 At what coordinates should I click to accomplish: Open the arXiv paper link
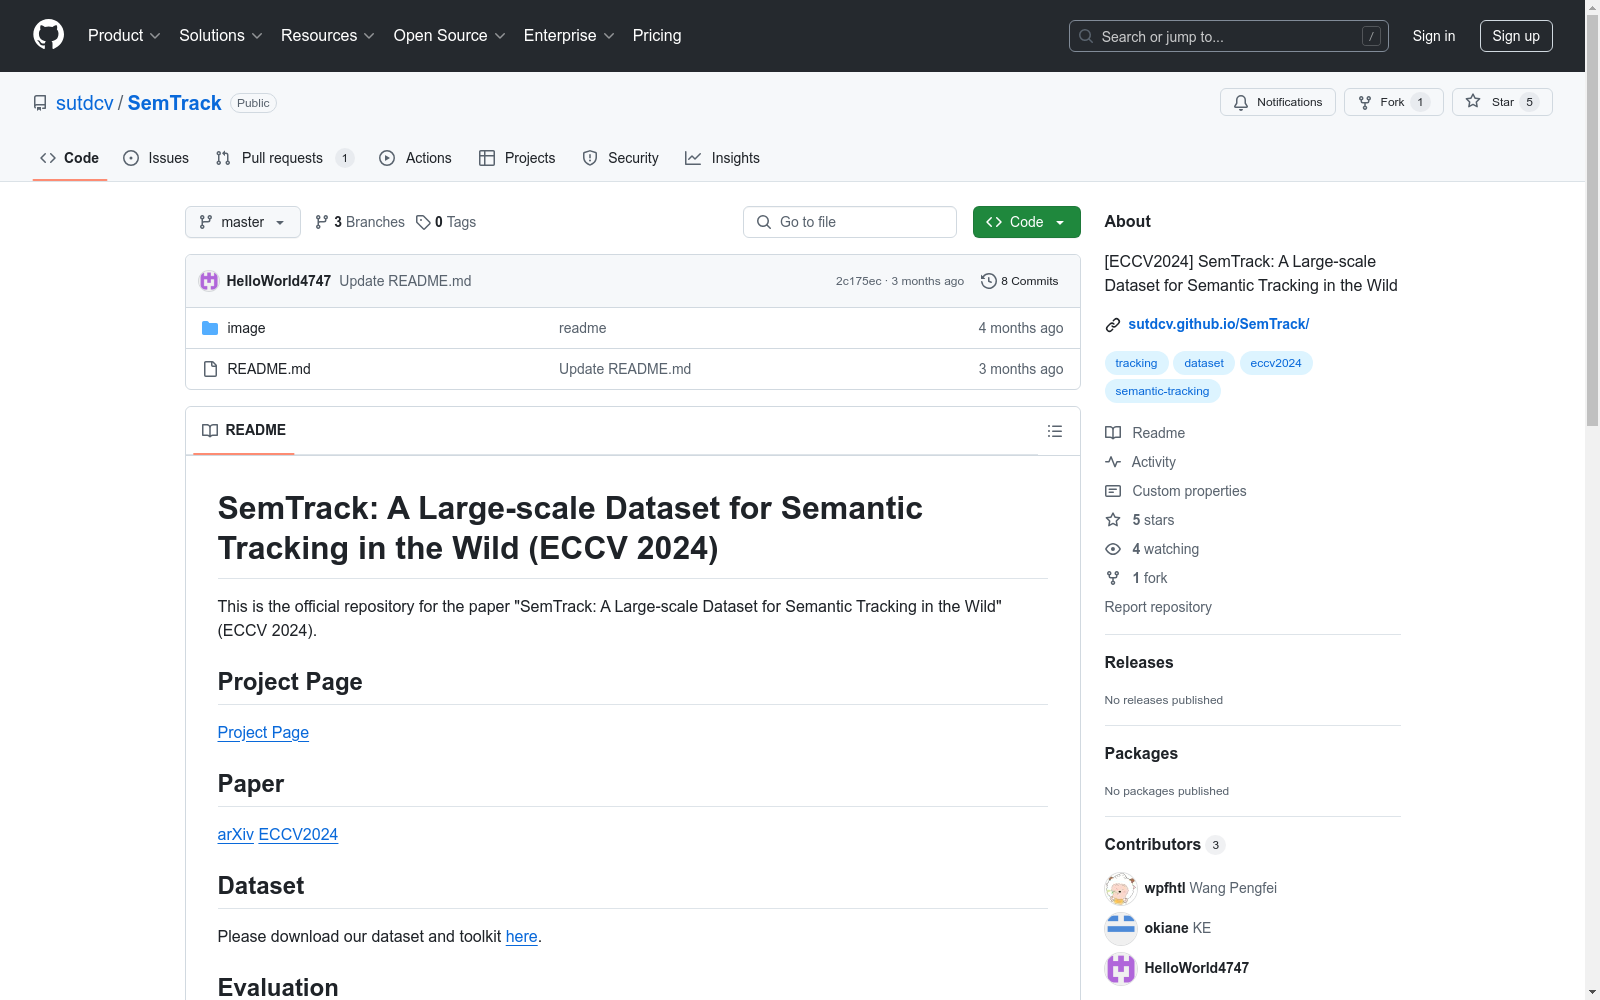(x=236, y=834)
